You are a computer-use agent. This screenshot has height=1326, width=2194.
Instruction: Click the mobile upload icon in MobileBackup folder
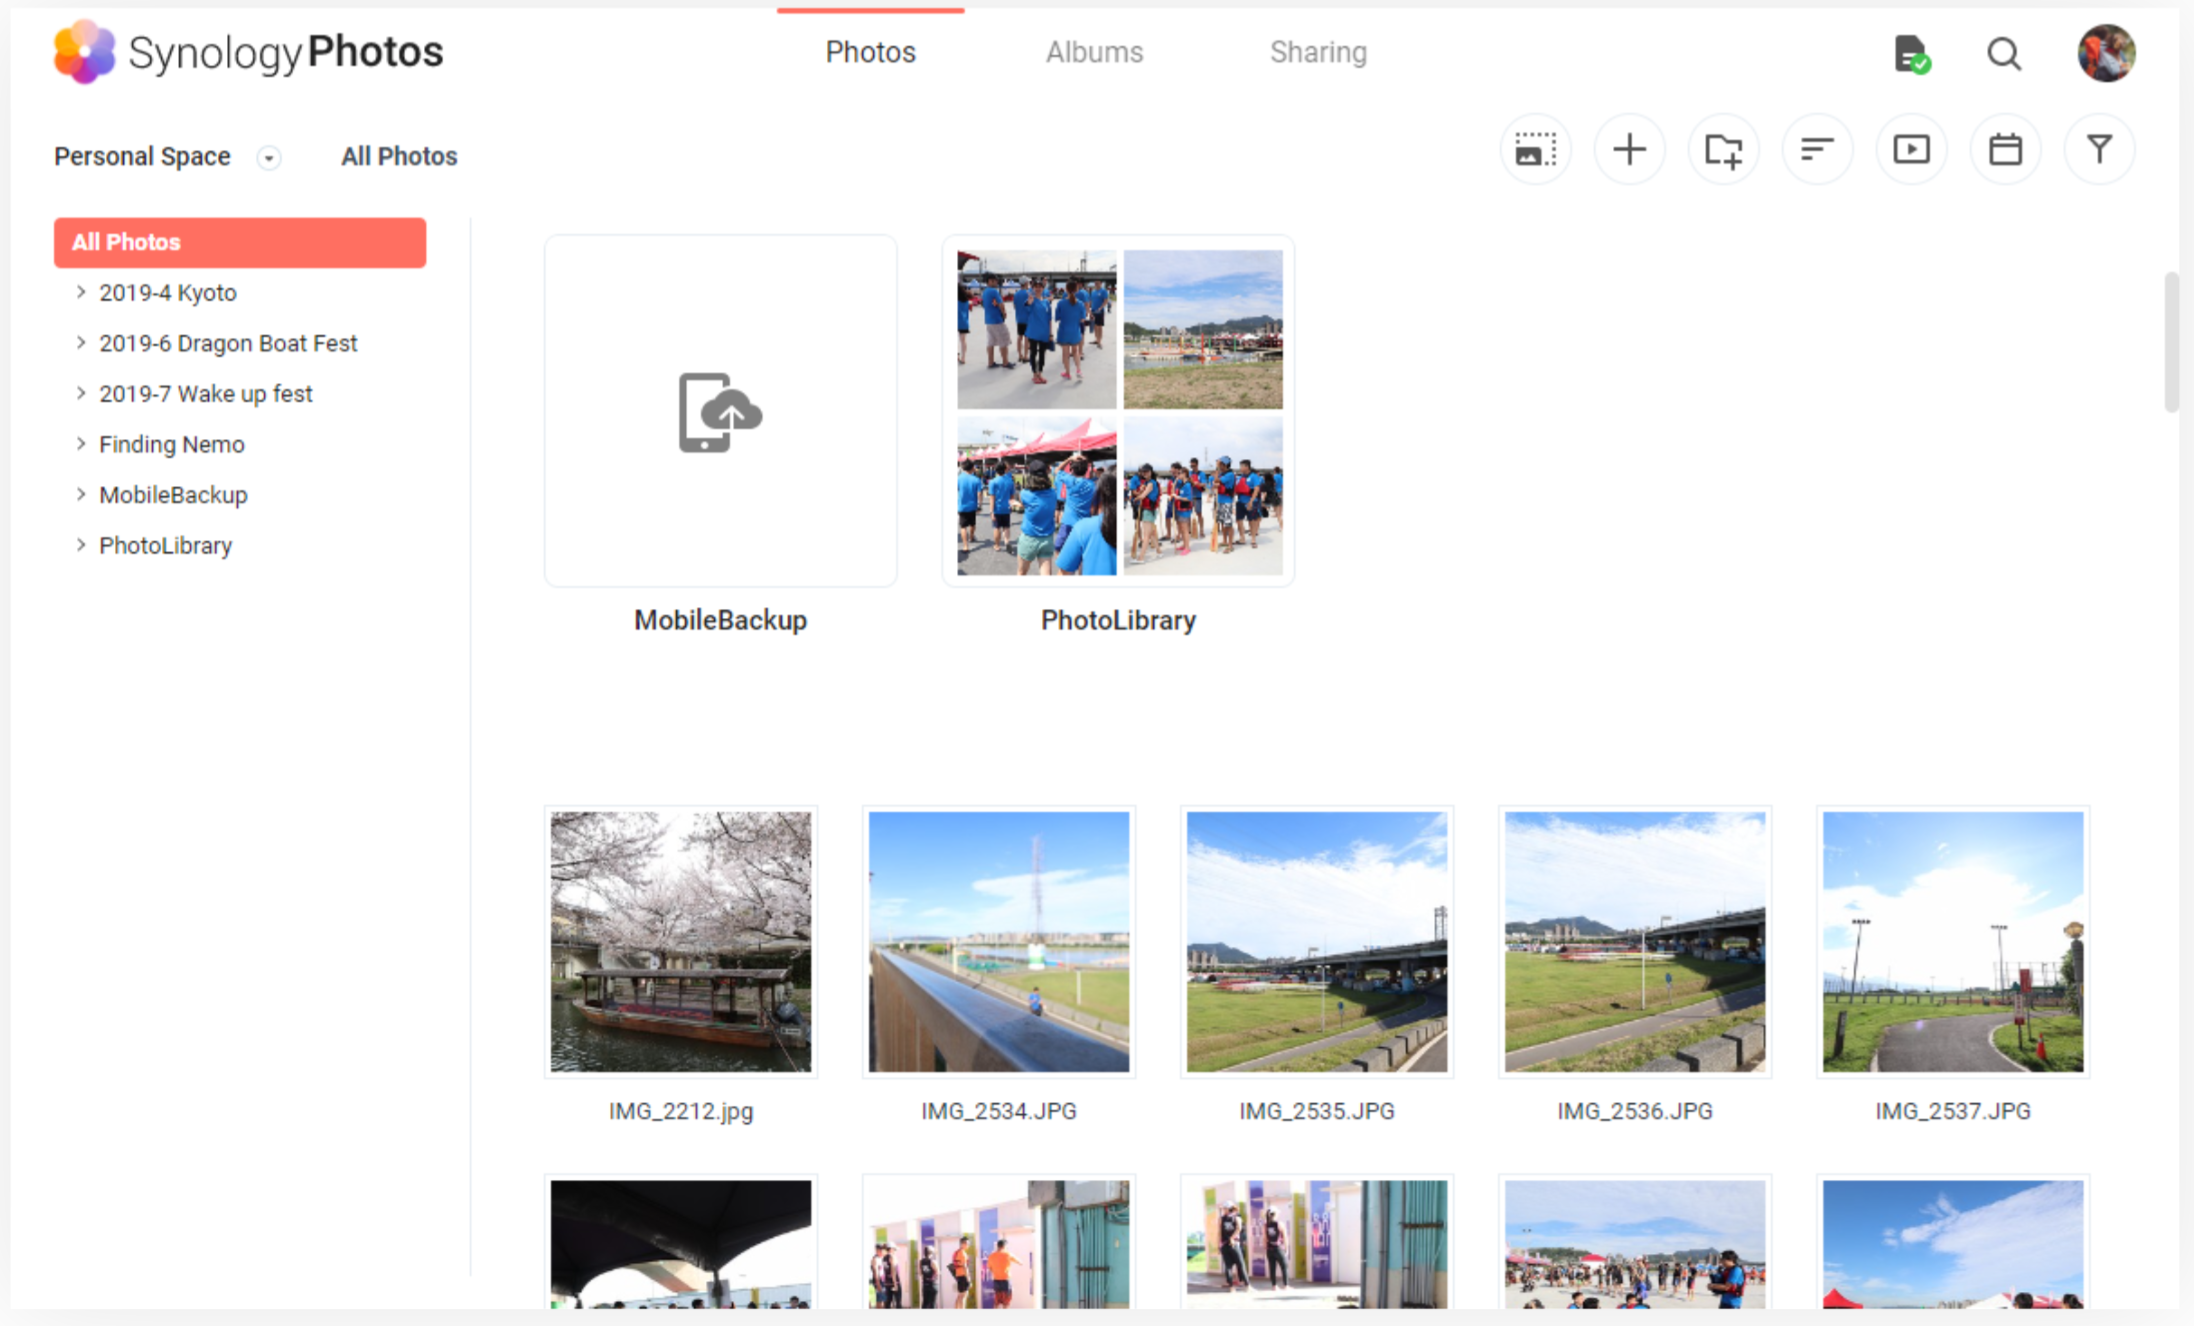pyautogui.click(x=720, y=412)
